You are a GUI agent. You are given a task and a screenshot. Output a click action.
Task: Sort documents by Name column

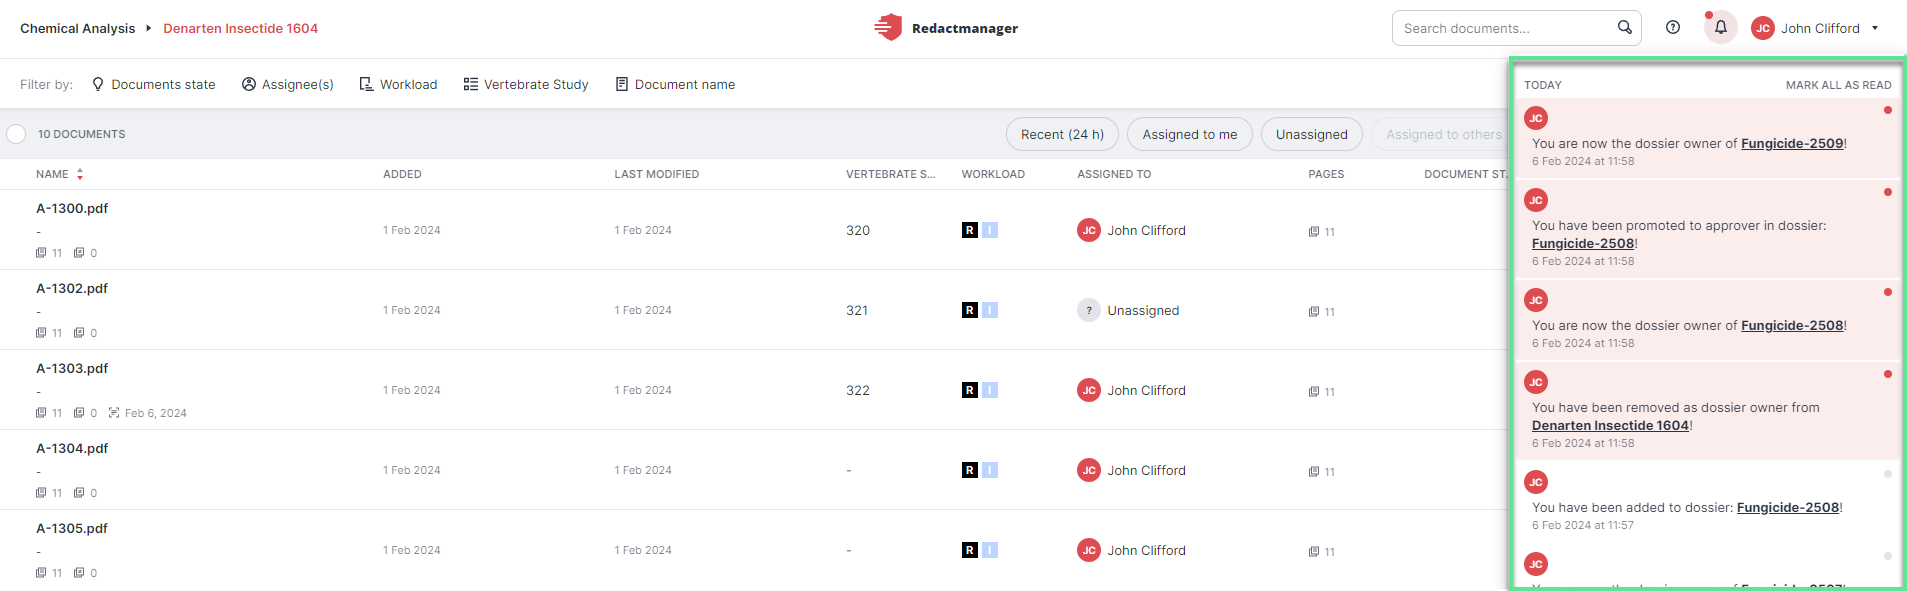[x=60, y=174]
